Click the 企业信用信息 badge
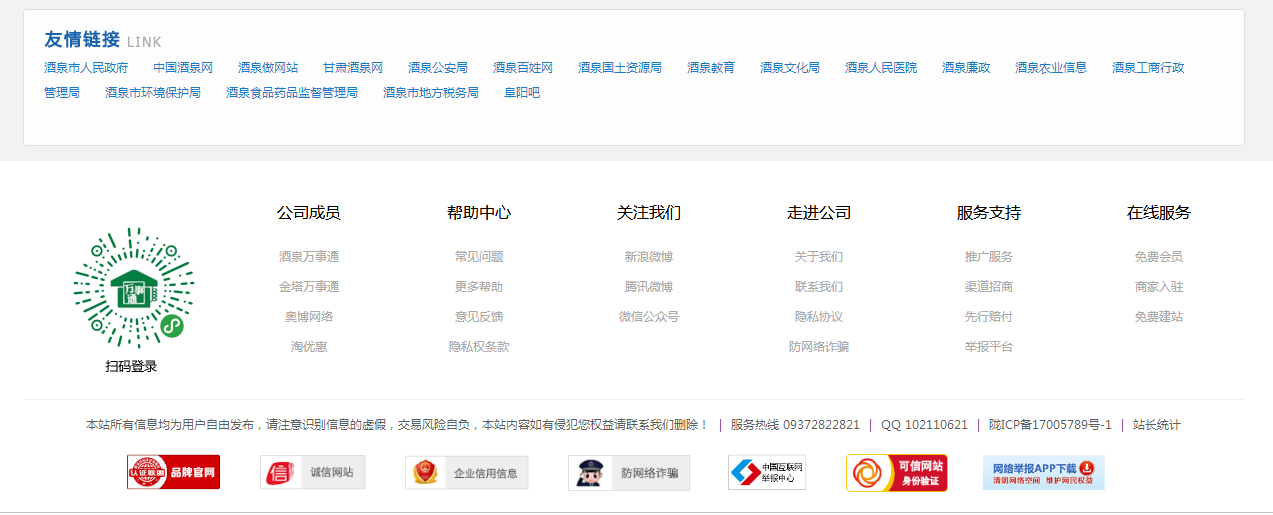The image size is (1273, 515). click(x=466, y=472)
